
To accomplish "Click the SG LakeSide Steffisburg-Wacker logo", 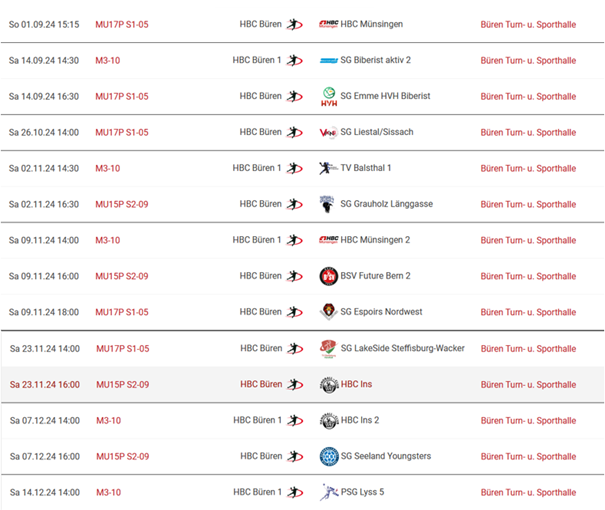I will click(x=328, y=349).
